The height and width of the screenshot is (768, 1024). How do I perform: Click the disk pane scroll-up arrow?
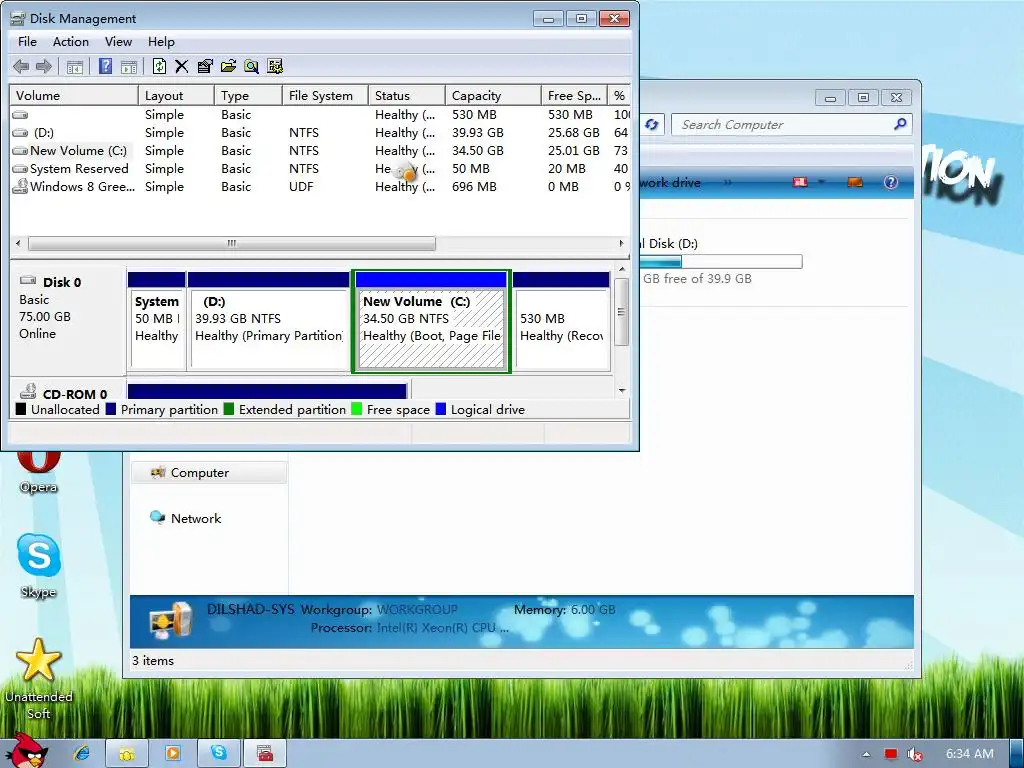tap(622, 269)
